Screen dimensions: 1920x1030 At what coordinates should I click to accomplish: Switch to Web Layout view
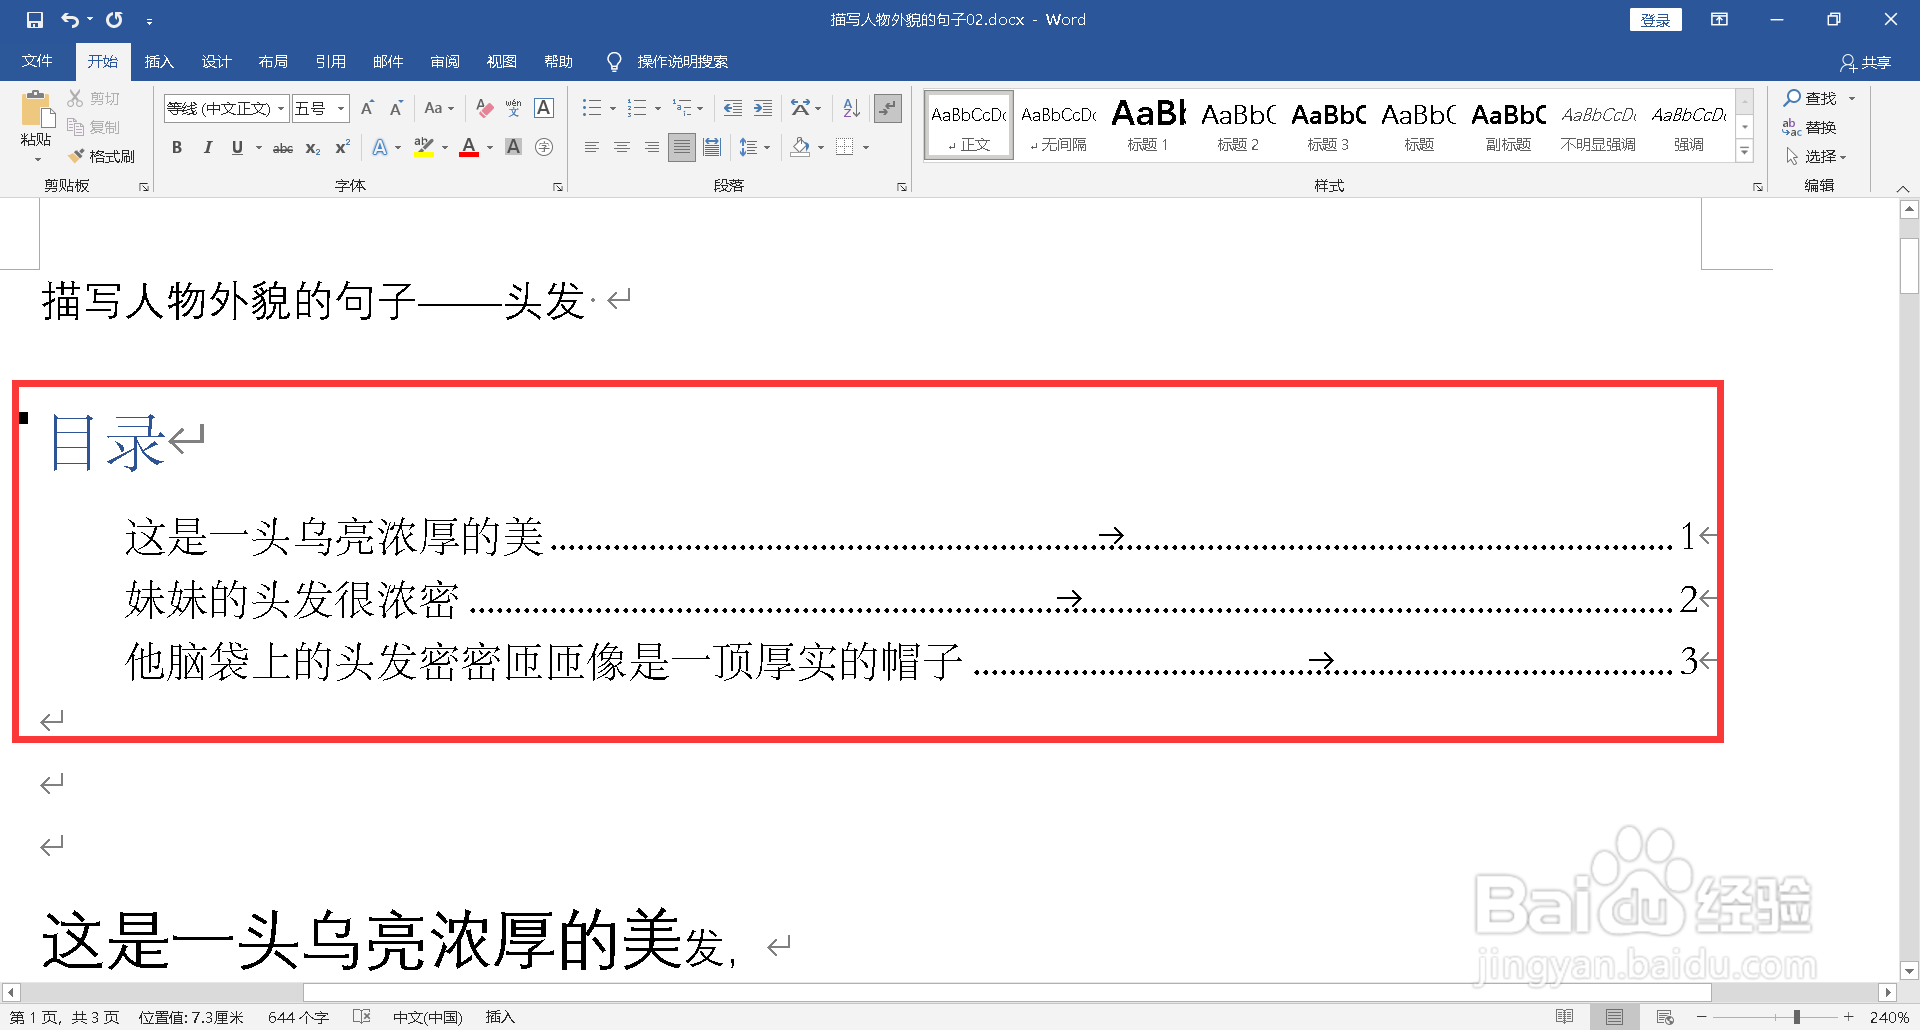(1665, 1017)
